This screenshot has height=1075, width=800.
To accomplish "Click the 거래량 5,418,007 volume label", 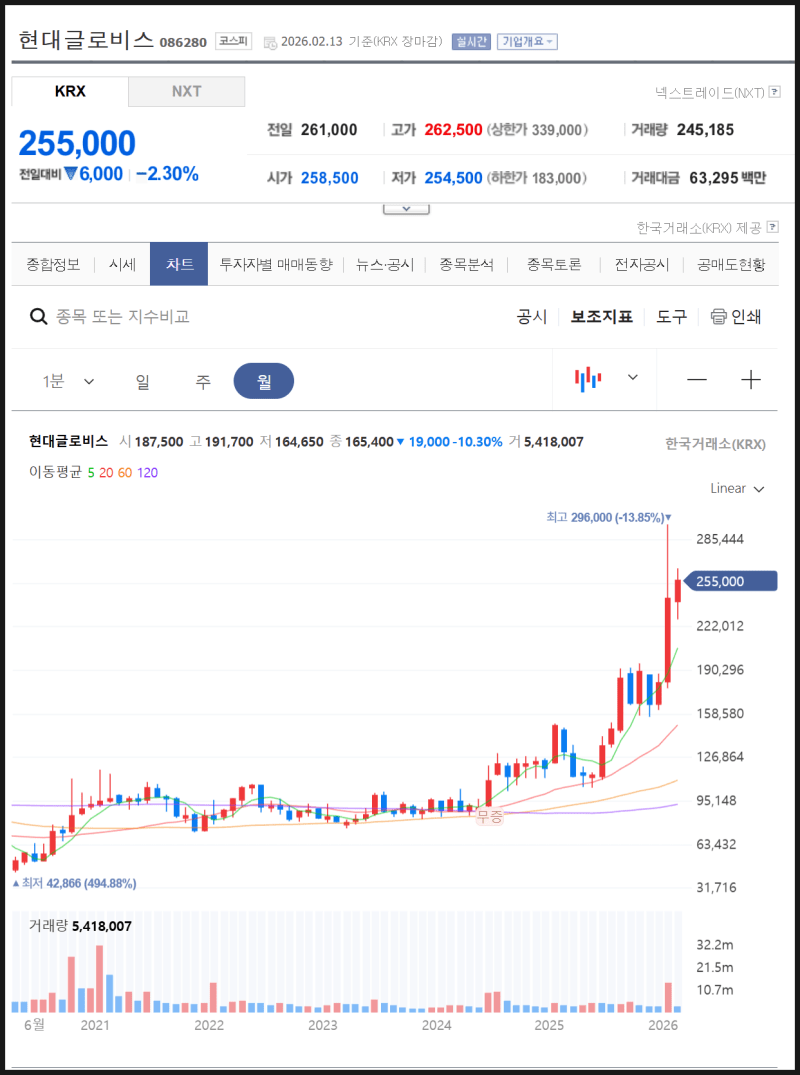I will (x=80, y=926).
